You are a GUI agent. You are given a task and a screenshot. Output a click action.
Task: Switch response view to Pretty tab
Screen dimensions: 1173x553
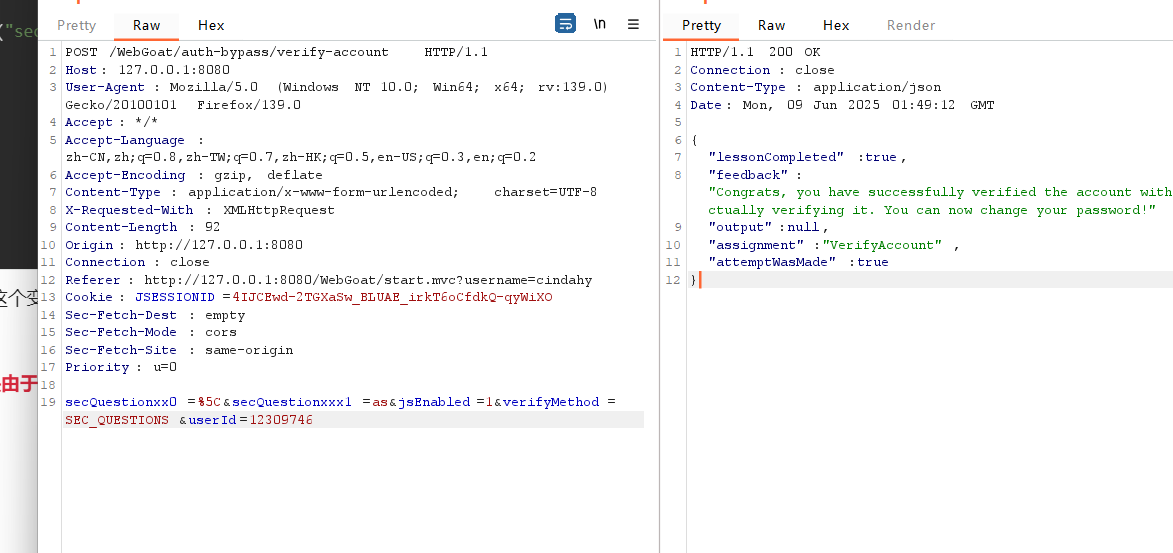701,25
